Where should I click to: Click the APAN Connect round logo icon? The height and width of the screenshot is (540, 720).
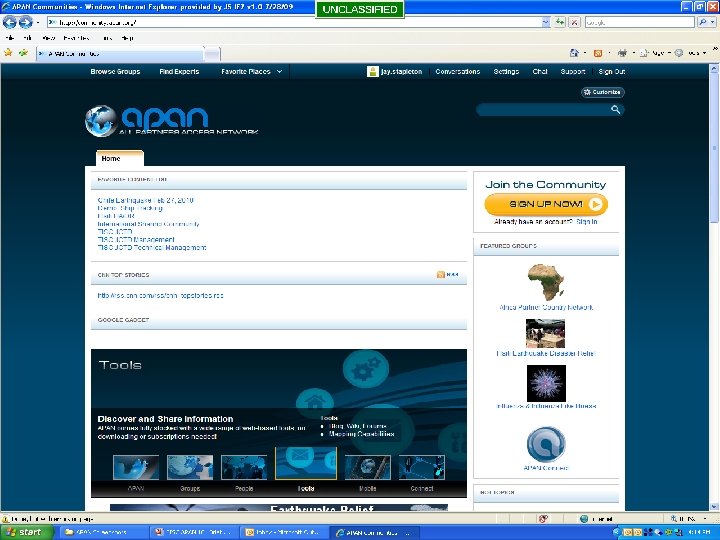[546, 444]
